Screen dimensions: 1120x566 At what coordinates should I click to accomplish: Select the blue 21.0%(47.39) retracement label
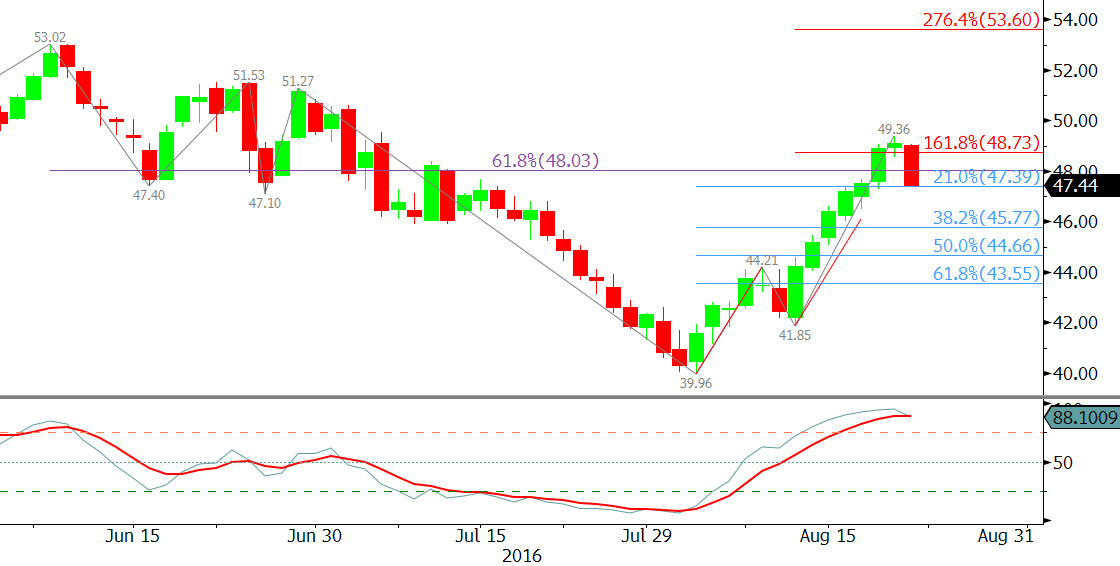pyautogui.click(x=986, y=177)
